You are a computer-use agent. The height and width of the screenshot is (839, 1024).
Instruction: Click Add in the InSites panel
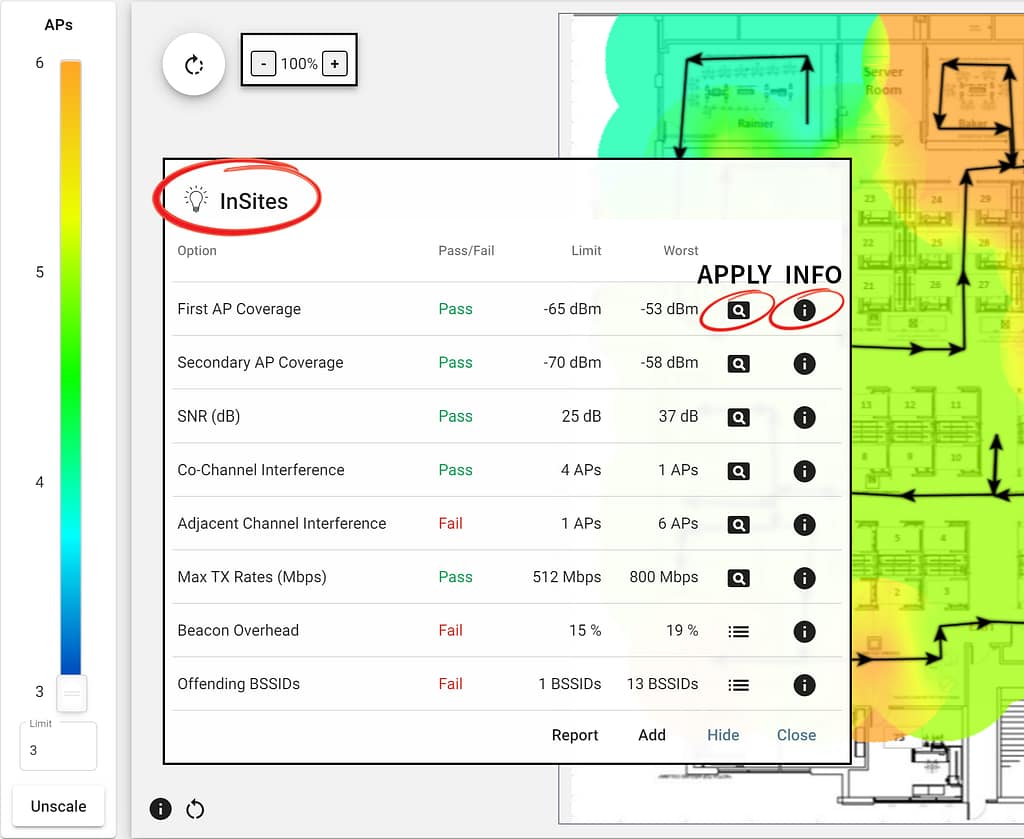click(652, 735)
